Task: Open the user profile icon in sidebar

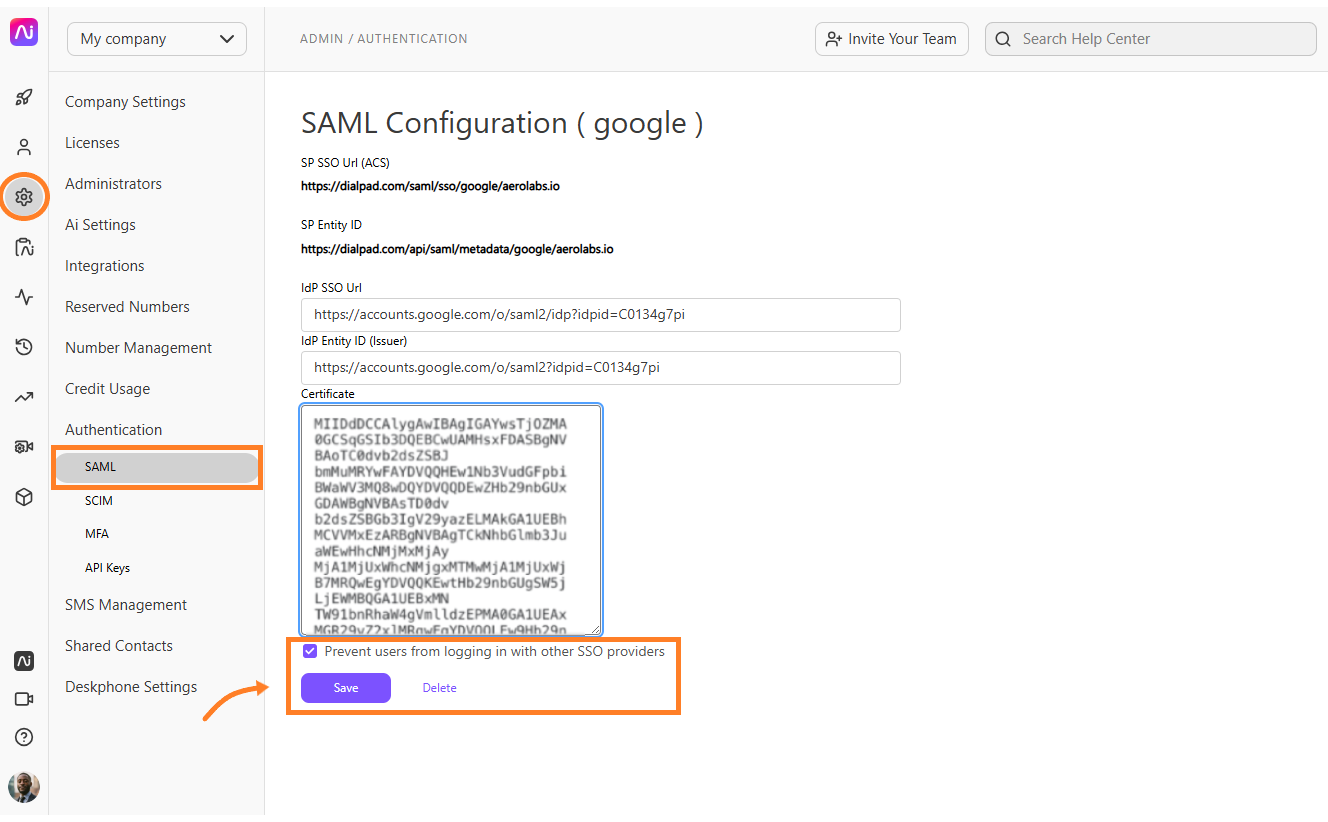Action: pyautogui.click(x=24, y=147)
